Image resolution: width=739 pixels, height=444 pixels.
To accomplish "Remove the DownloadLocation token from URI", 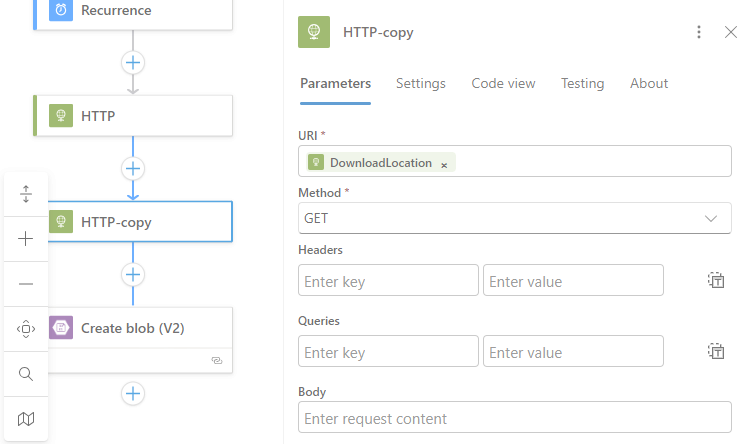I will click(x=444, y=165).
